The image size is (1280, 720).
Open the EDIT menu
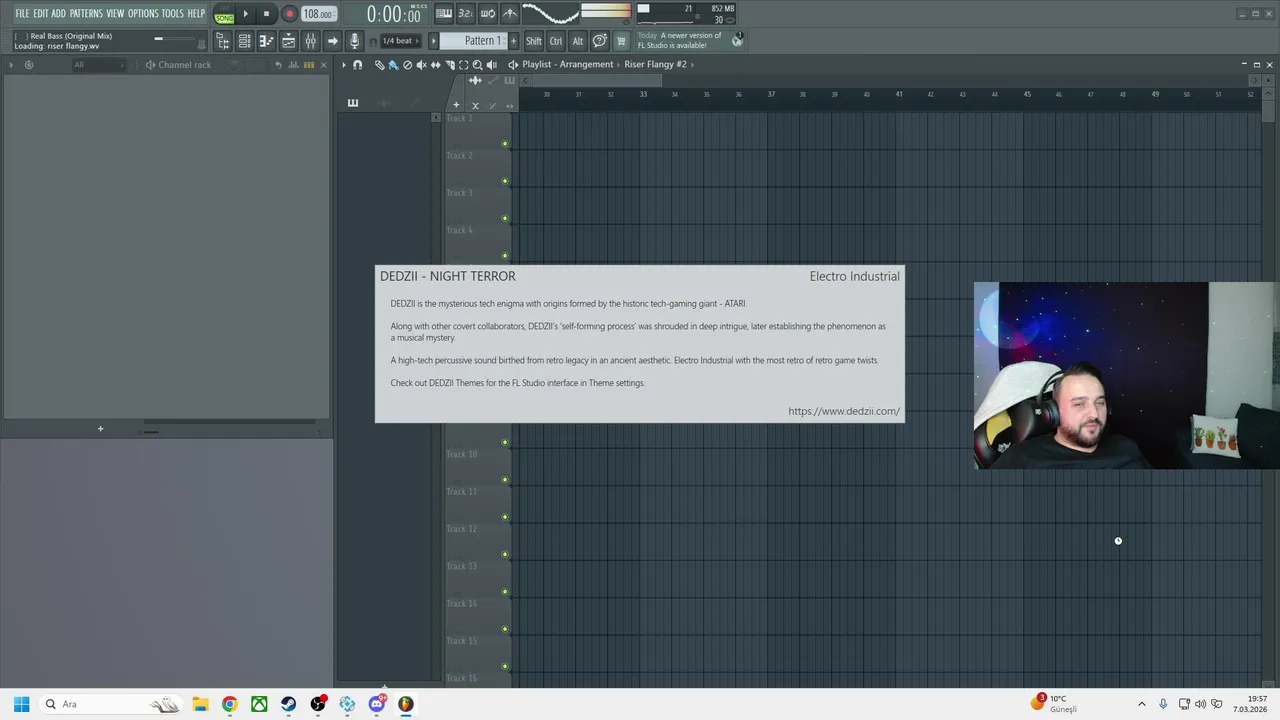pos(41,13)
